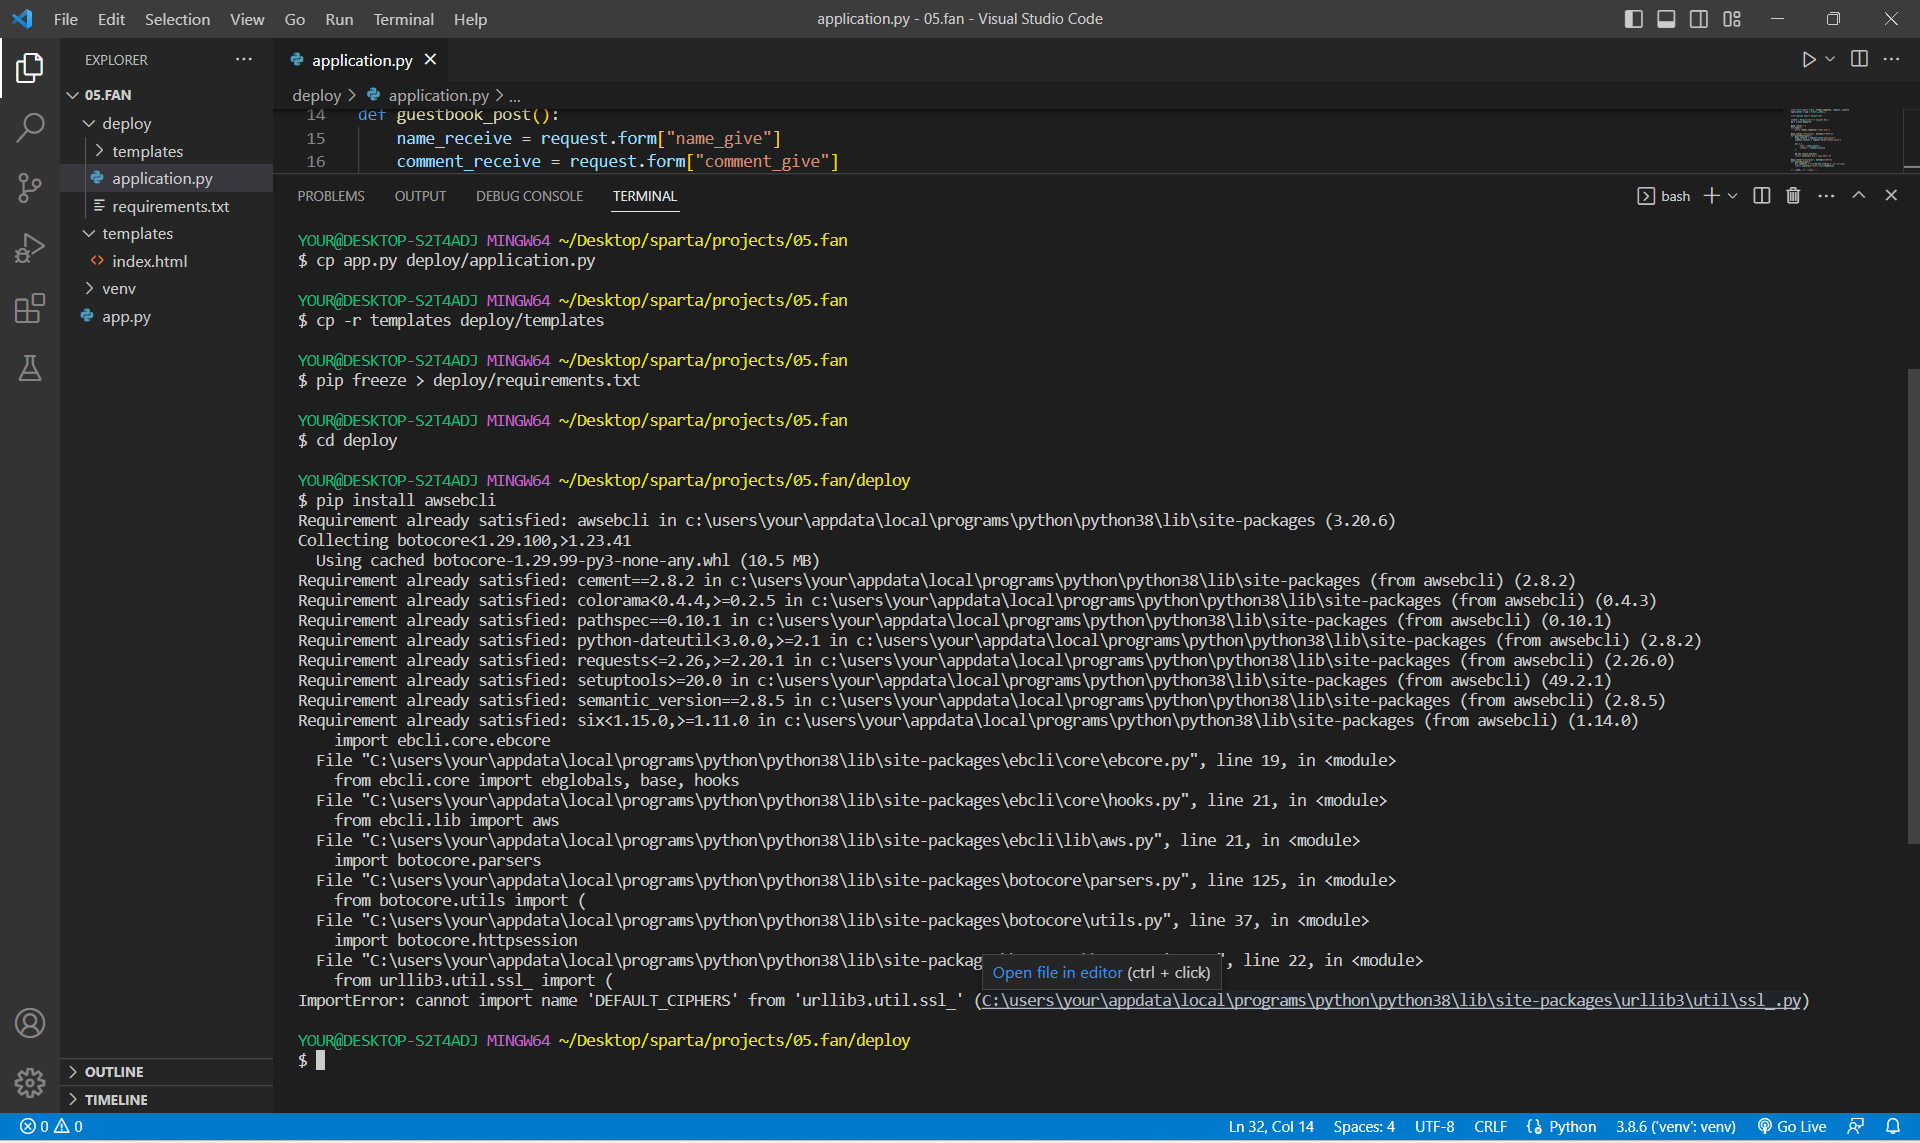Toggle the Primary Side Bar layout button
1920x1143 pixels.
(1634, 19)
